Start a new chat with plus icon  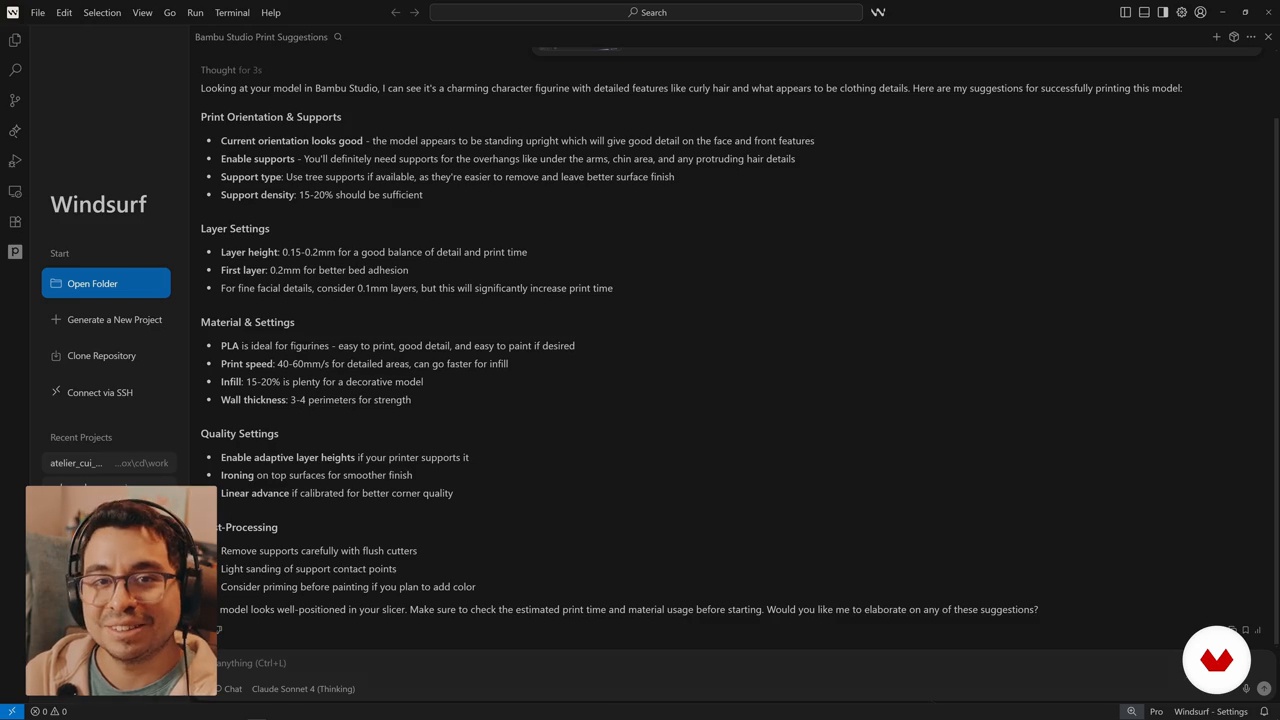coord(1216,37)
